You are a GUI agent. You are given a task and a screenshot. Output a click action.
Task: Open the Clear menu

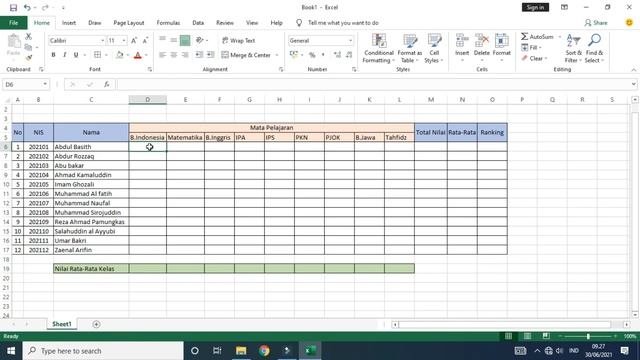pyautogui.click(x=534, y=58)
